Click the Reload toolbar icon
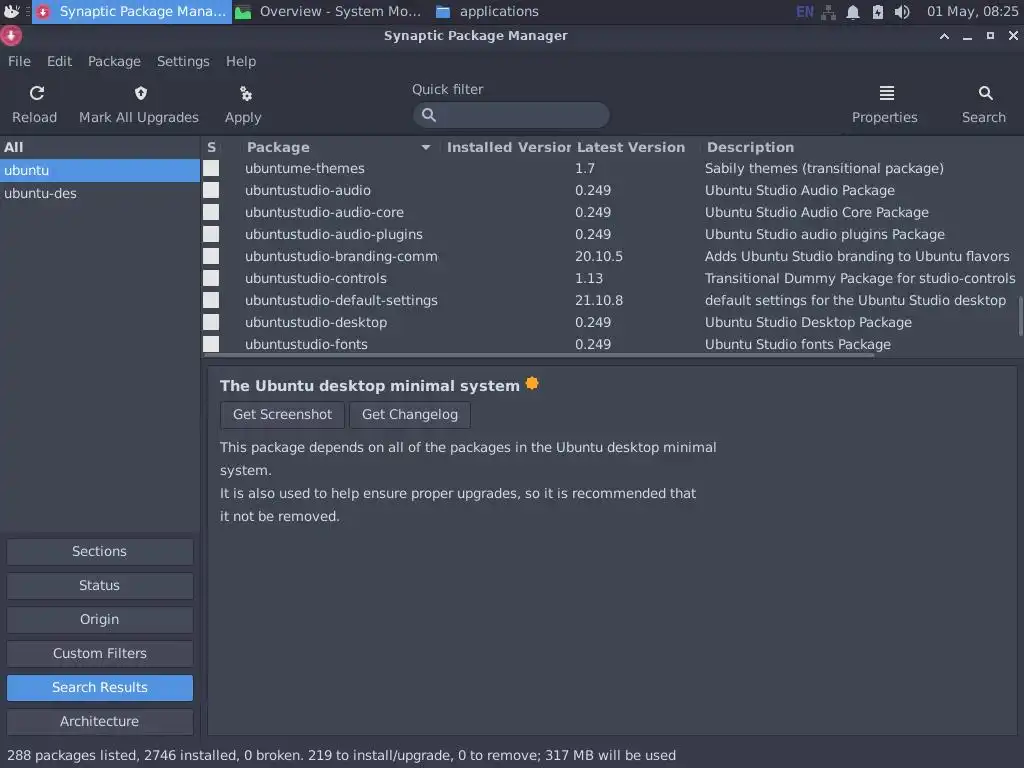The height and width of the screenshot is (768, 1024). pos(37,93)
